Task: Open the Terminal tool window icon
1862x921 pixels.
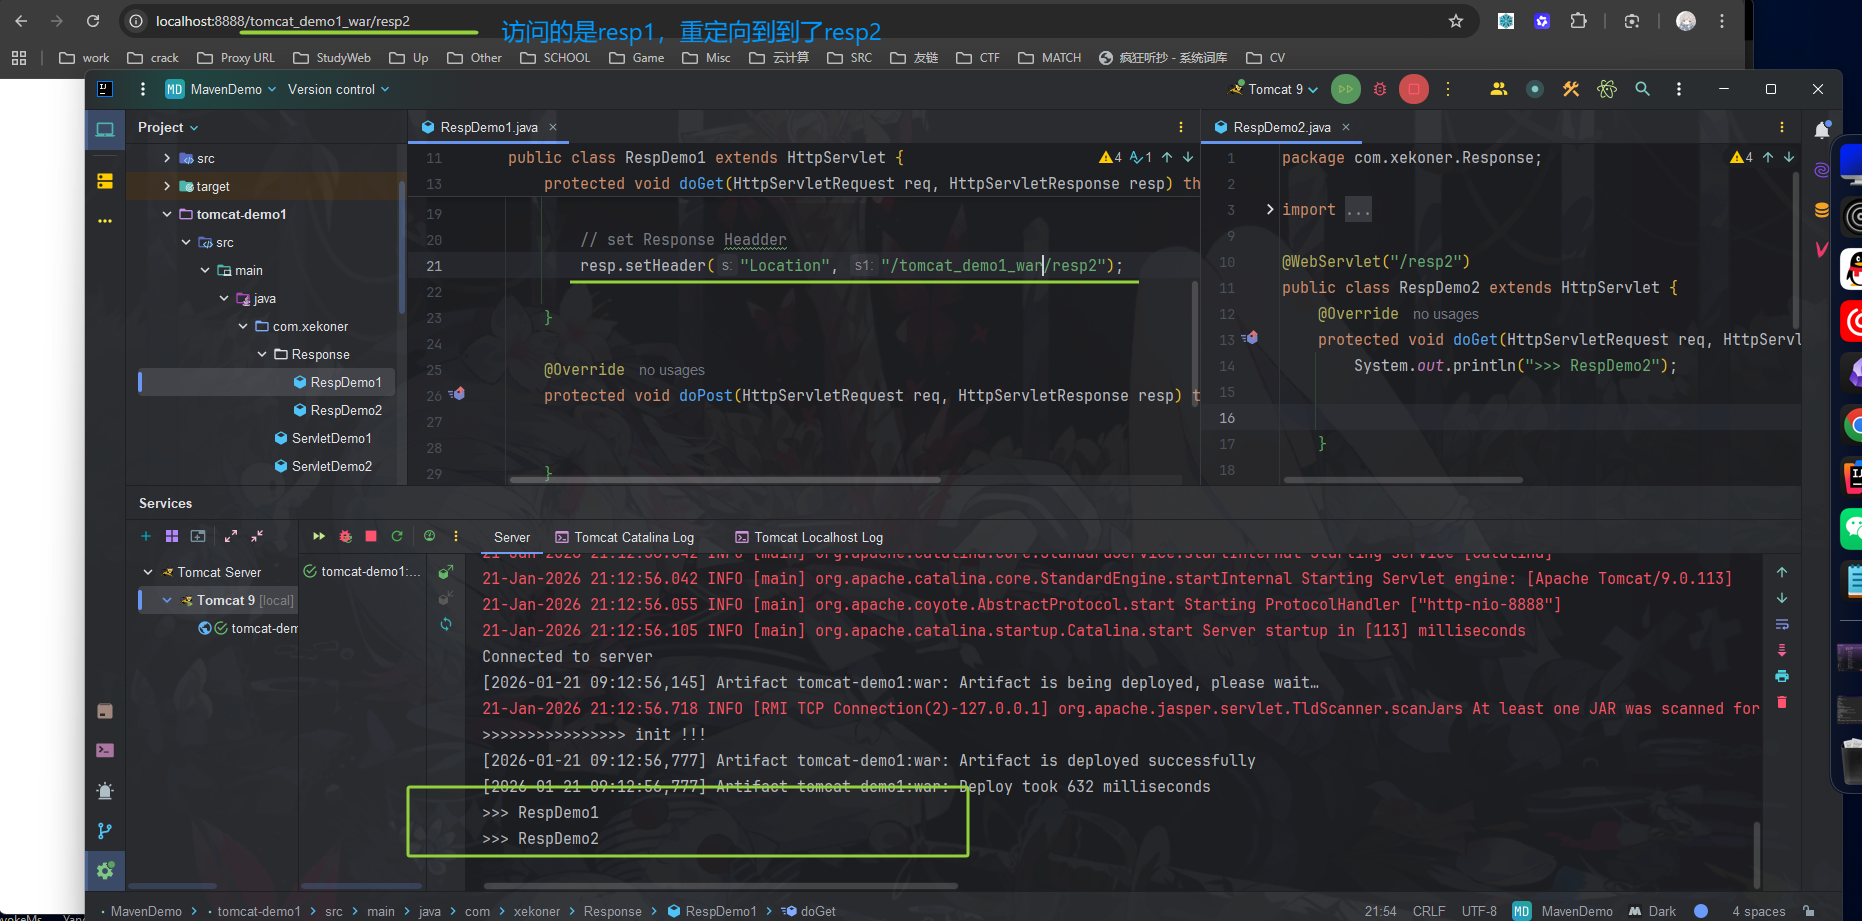Action: click(x=105, y=750)
